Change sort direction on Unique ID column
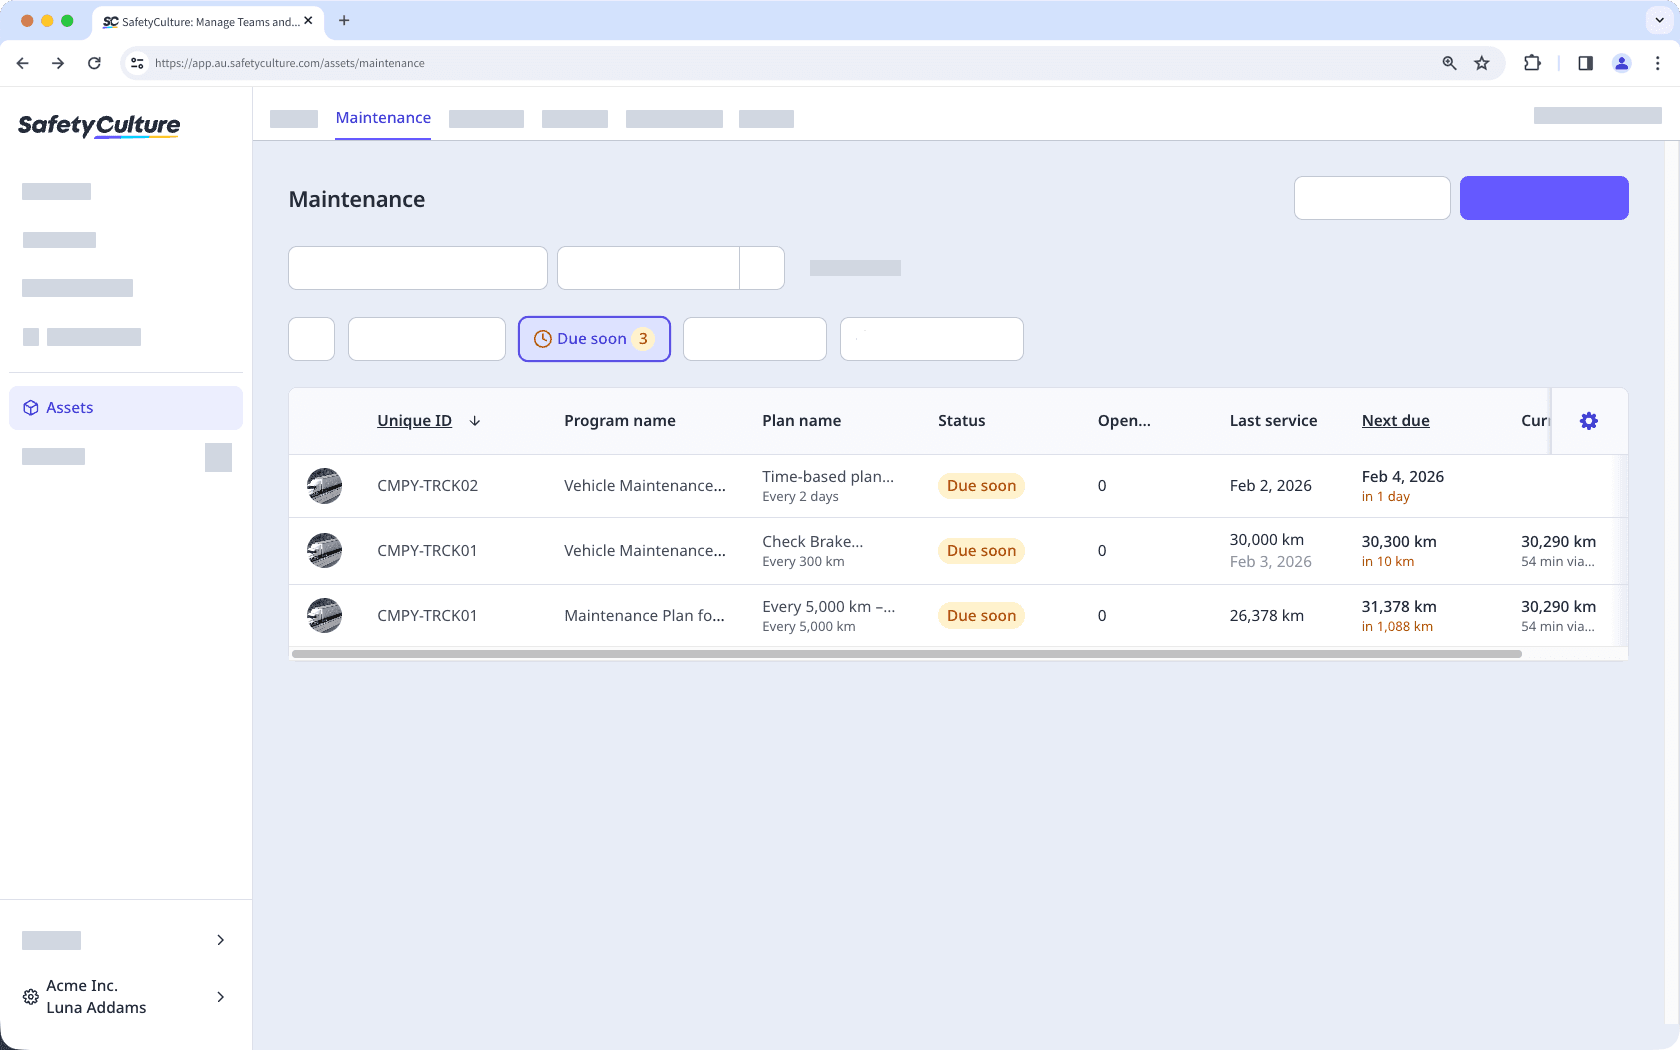Viewport: 1680px width, 1050px height. (474, 420)
